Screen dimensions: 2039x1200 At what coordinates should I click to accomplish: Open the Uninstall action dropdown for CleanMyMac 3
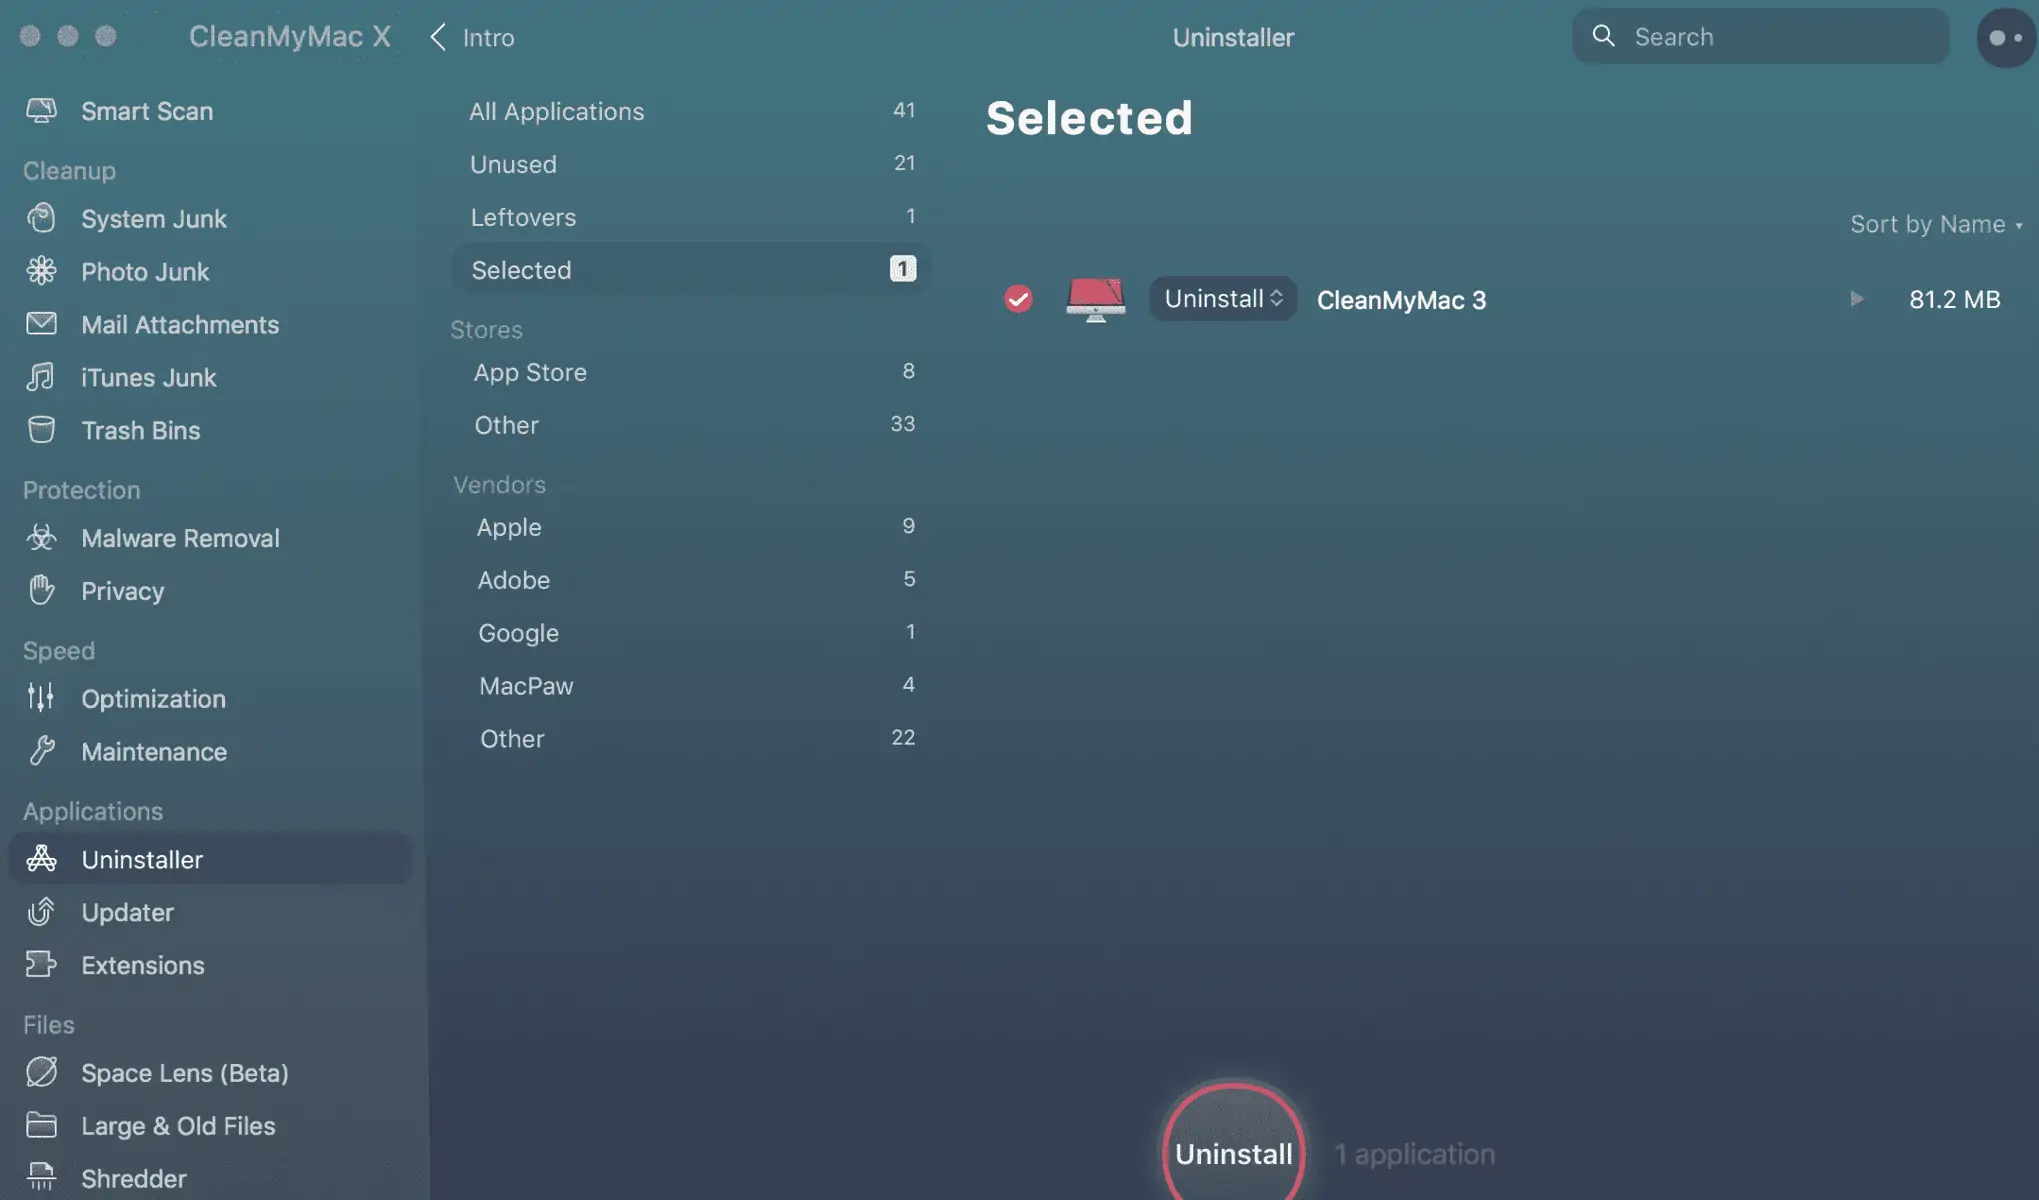click(1223, 299)
